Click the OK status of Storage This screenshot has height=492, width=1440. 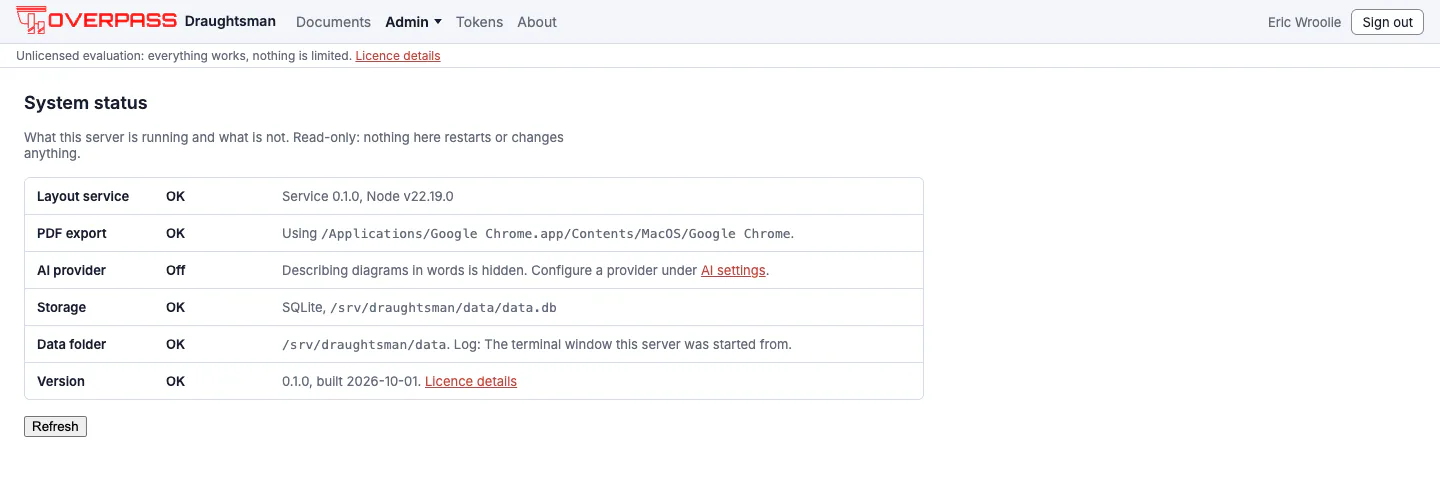coord(176,307)
